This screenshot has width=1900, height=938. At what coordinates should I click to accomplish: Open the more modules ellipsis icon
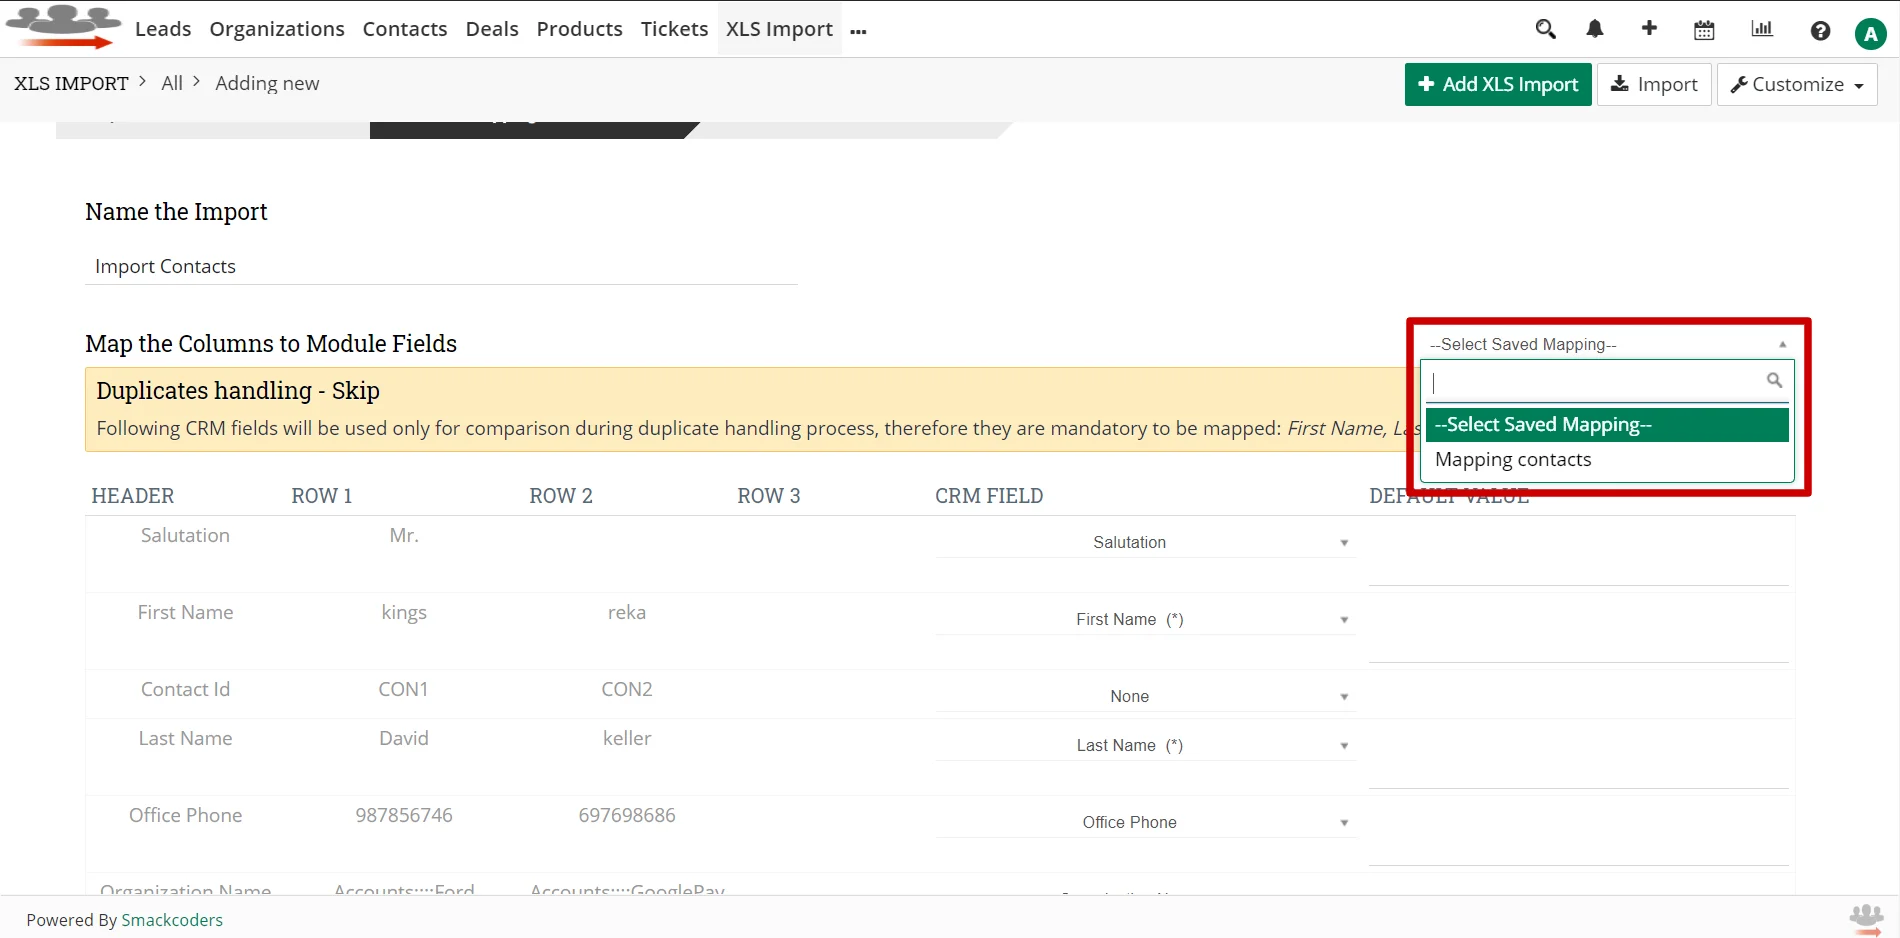(x=858, y=32)
